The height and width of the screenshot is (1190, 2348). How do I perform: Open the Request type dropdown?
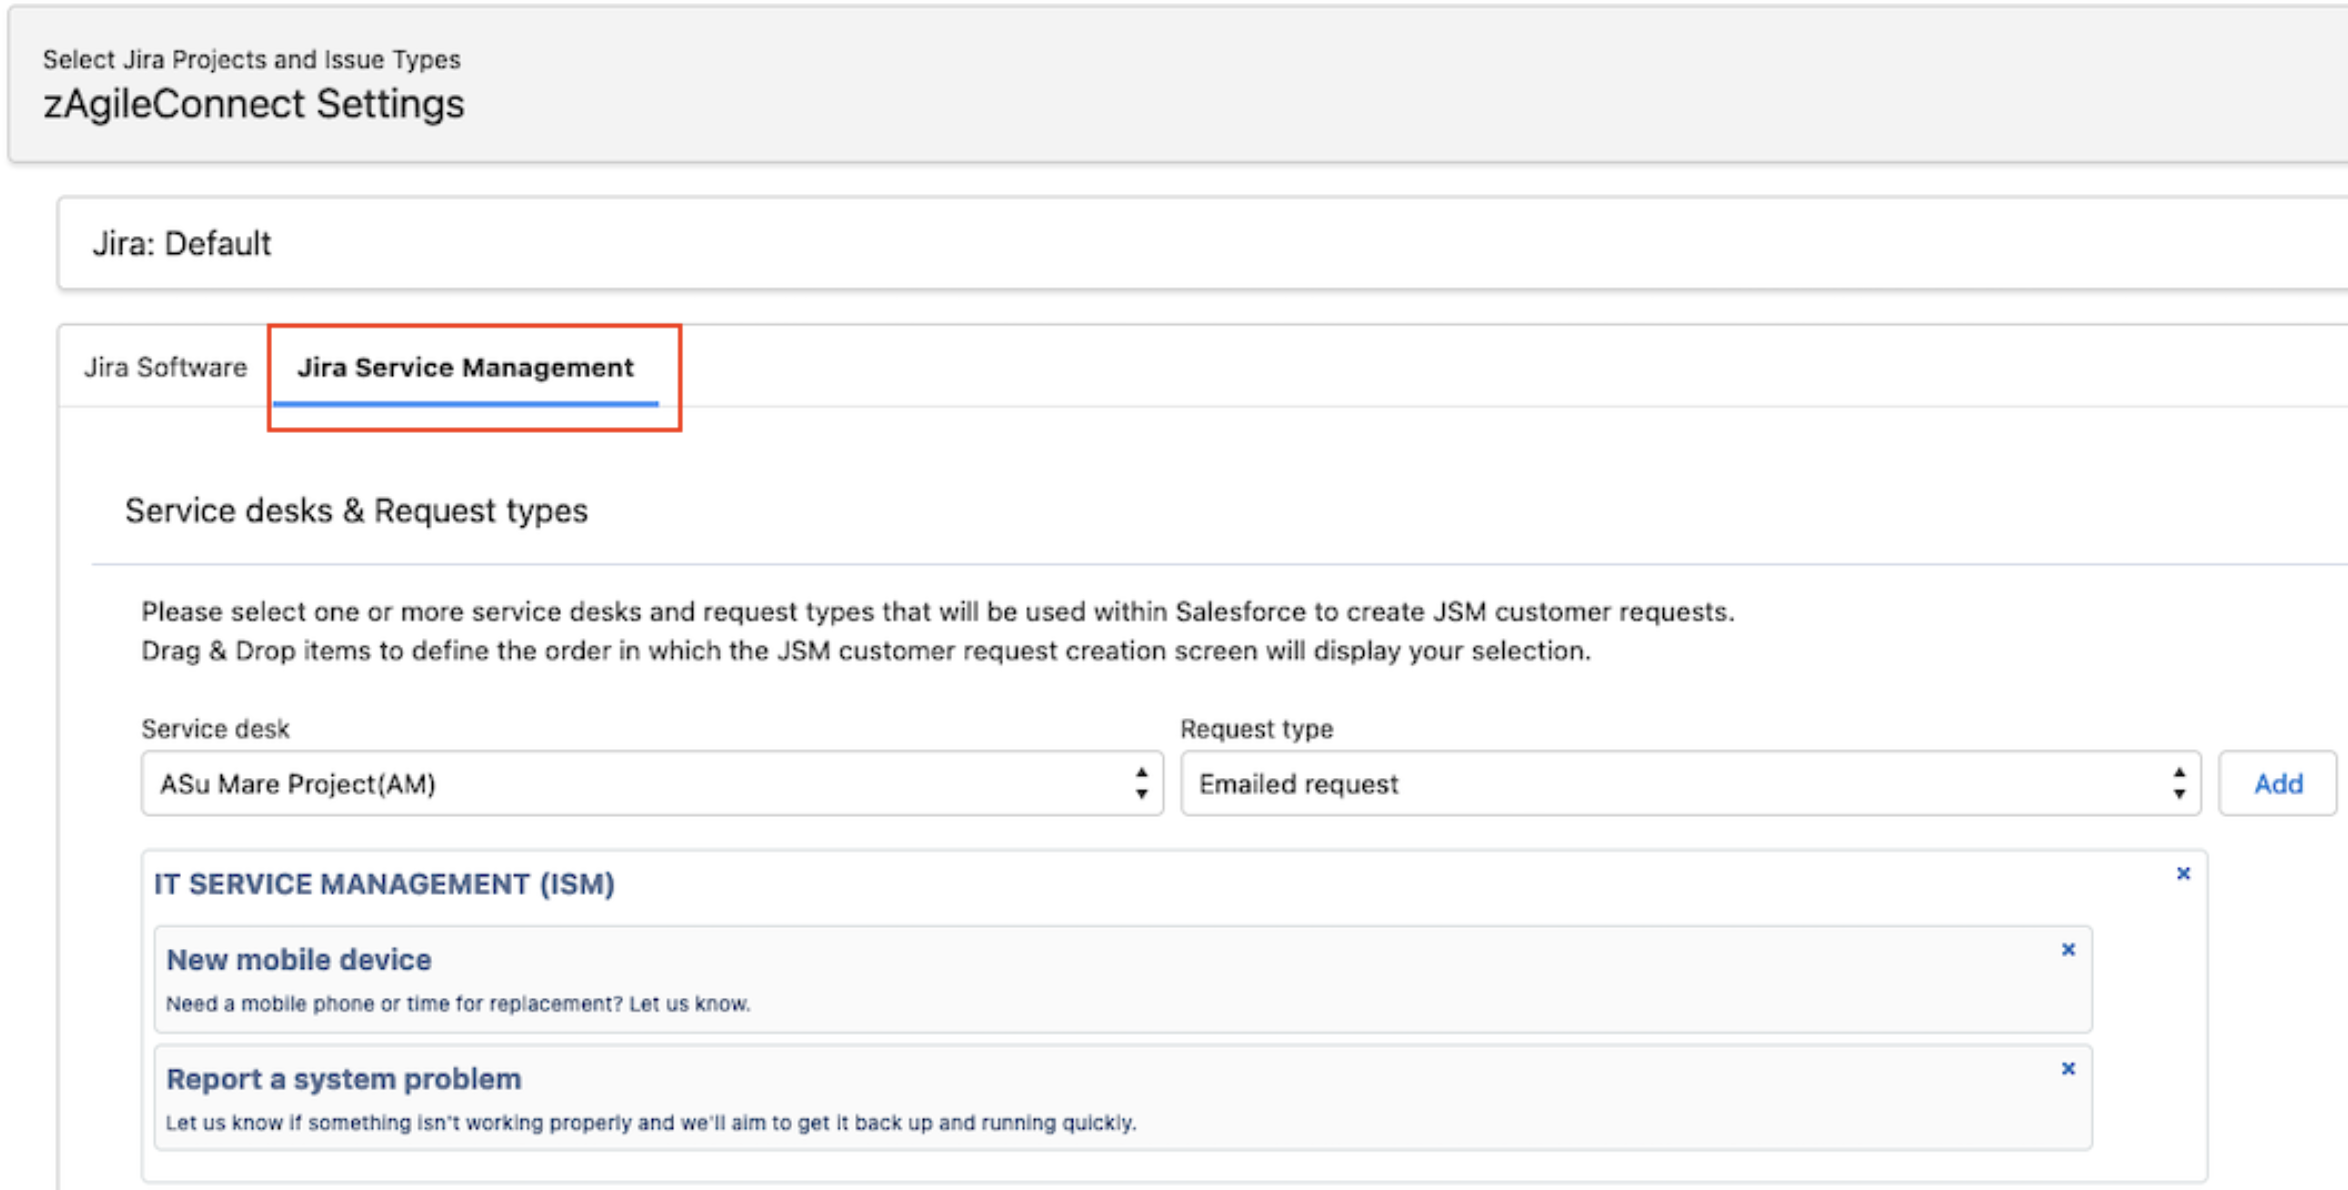[1680, 784]
